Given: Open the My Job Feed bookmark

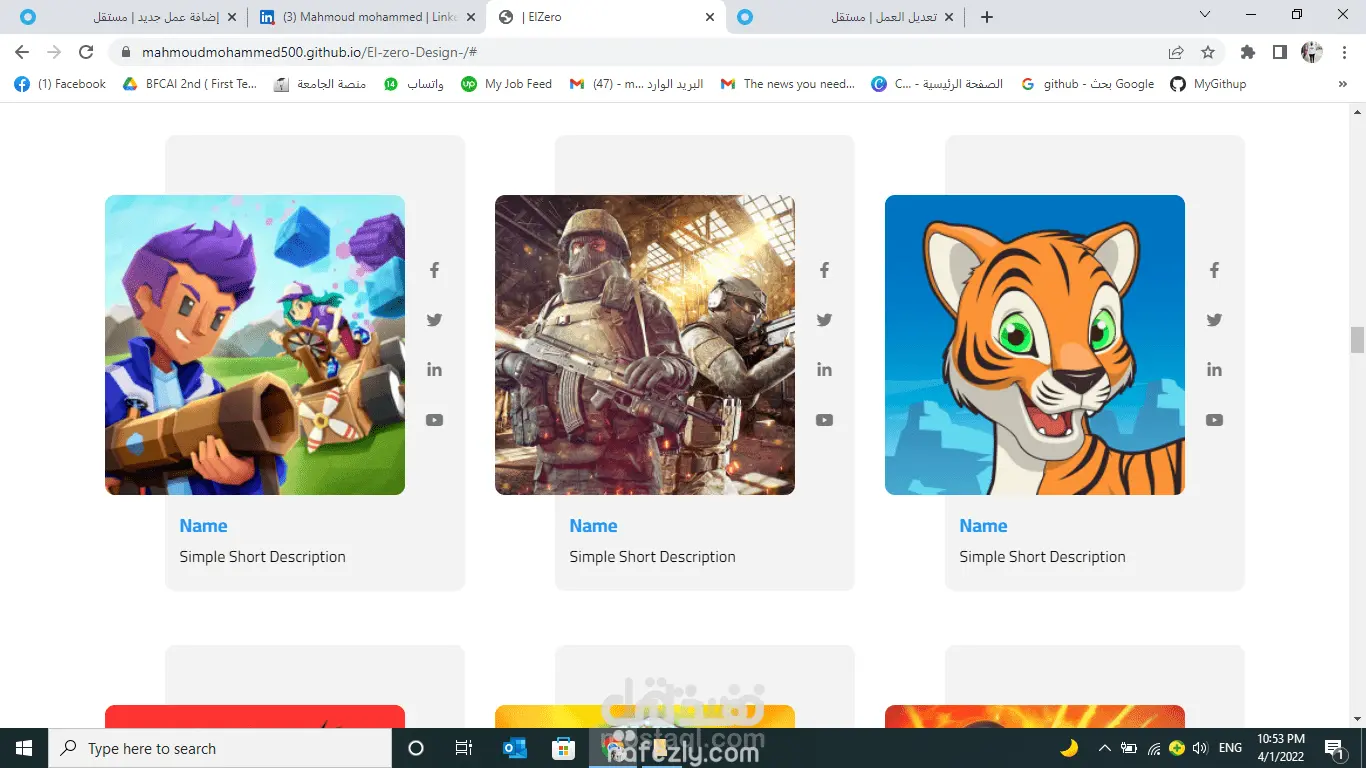Looking at the screenshot, I should (506, 84).
